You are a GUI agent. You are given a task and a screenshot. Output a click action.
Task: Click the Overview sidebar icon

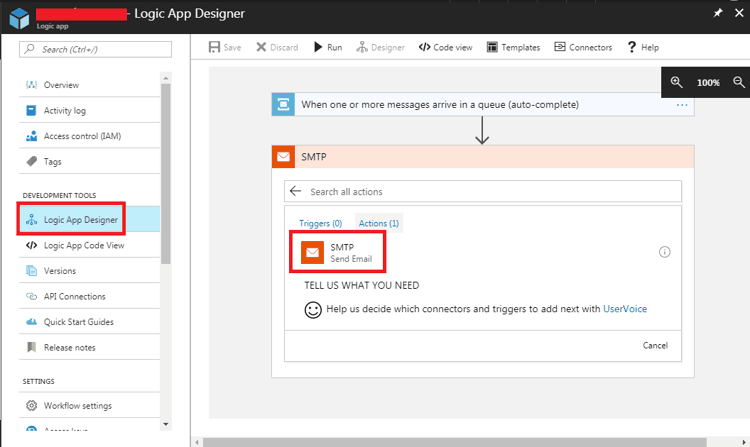[32, 85]
